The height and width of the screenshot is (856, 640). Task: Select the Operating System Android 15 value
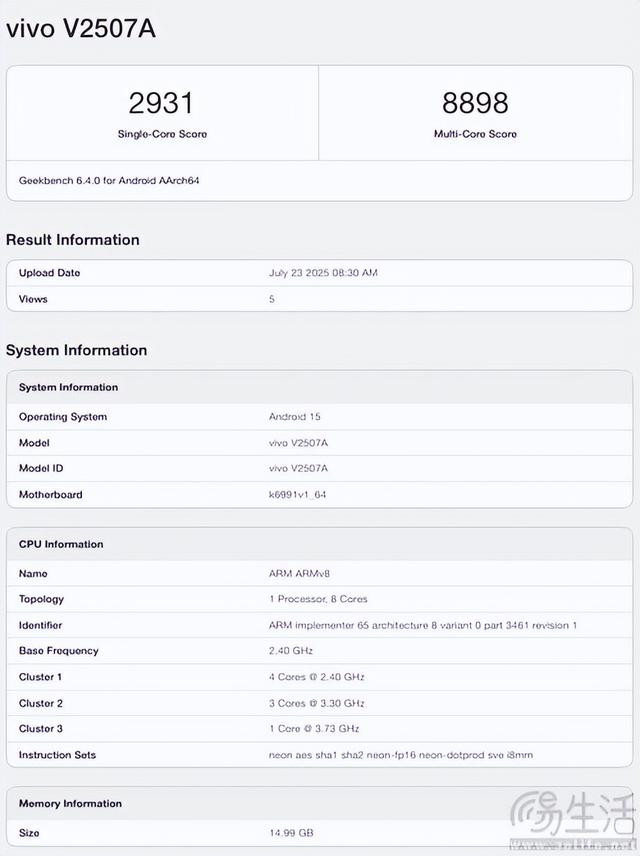294,417
